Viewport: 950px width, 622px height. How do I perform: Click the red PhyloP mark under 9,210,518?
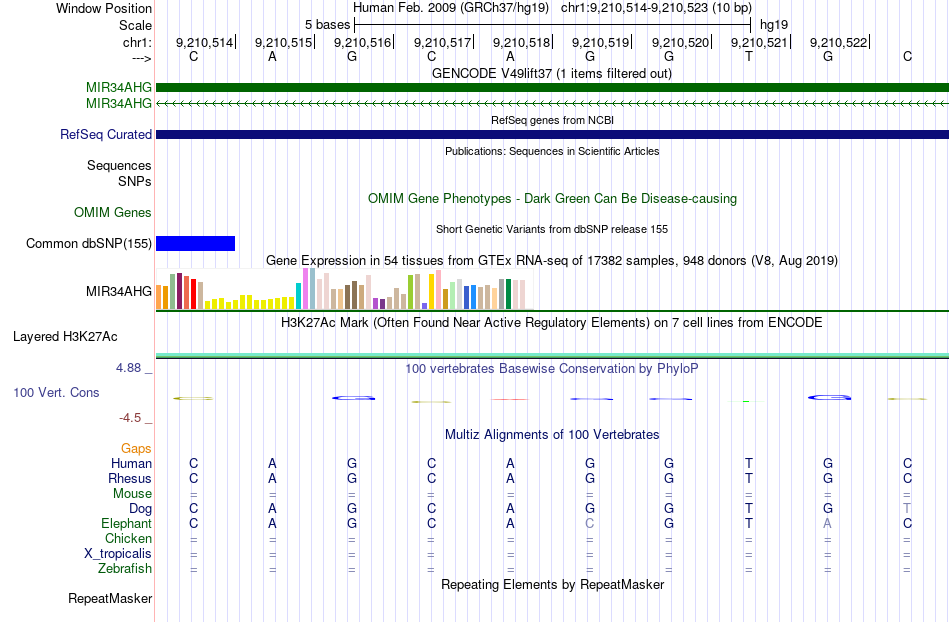tap(510, 399)
